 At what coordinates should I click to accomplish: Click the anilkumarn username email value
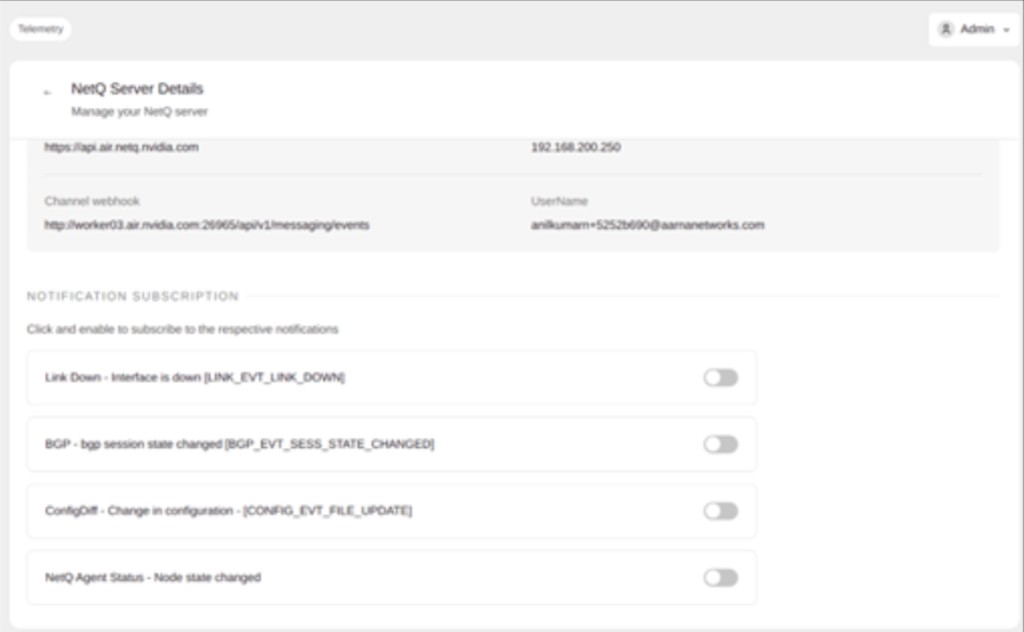pyautogui.click(x=647, y=225)
